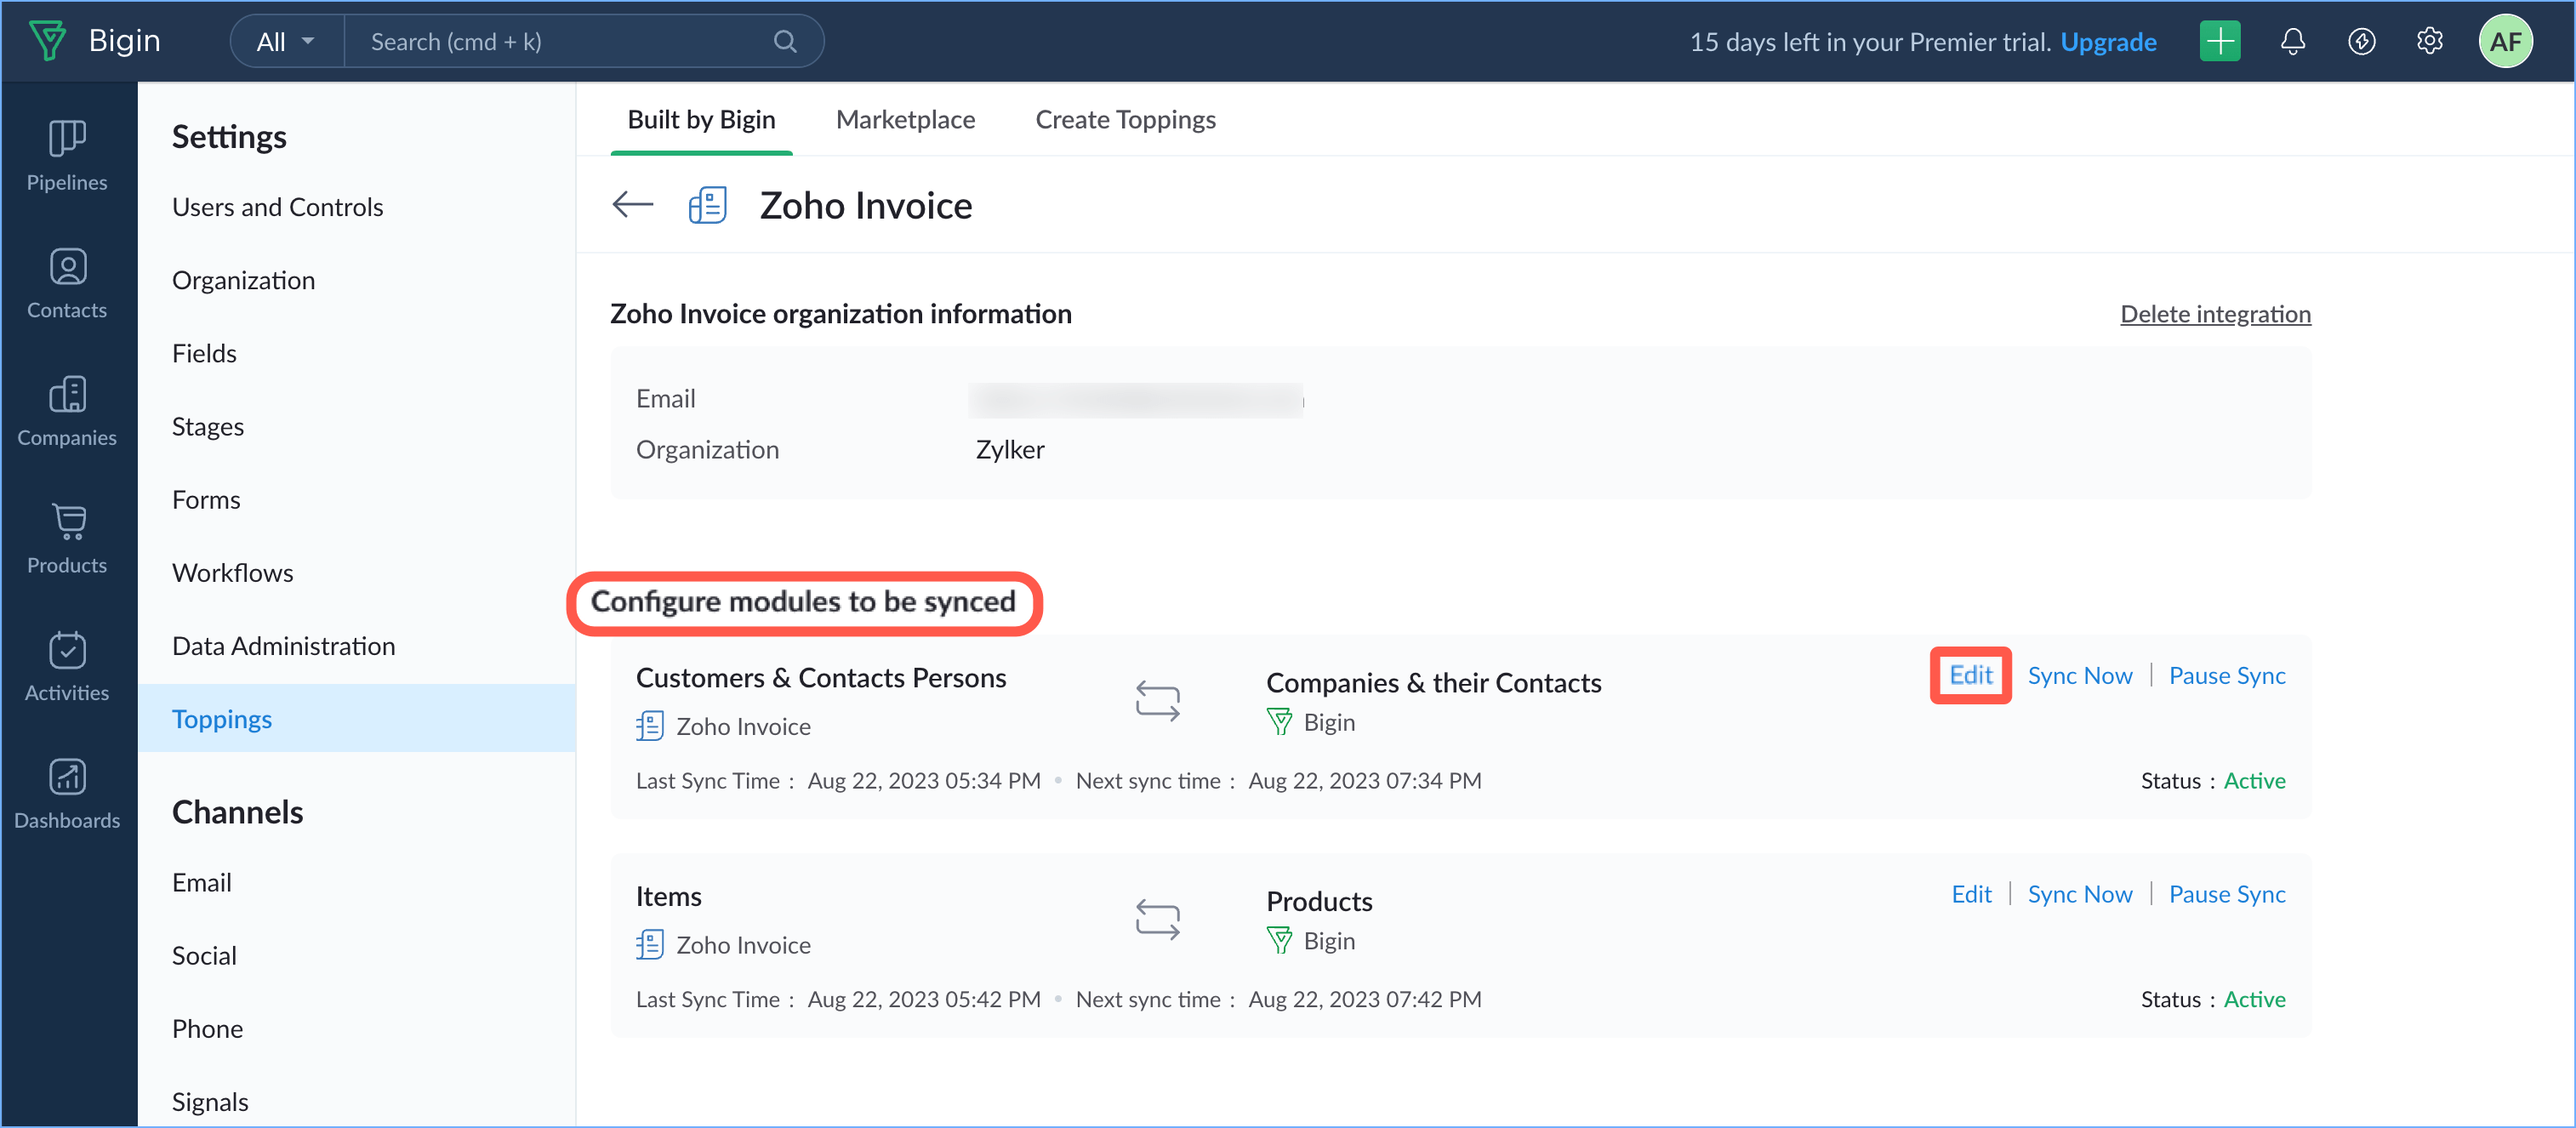The width and height of the screenshot is (2576, 1128).
Task: Click the Zoho Invoice page title
Action: point(866,205)
